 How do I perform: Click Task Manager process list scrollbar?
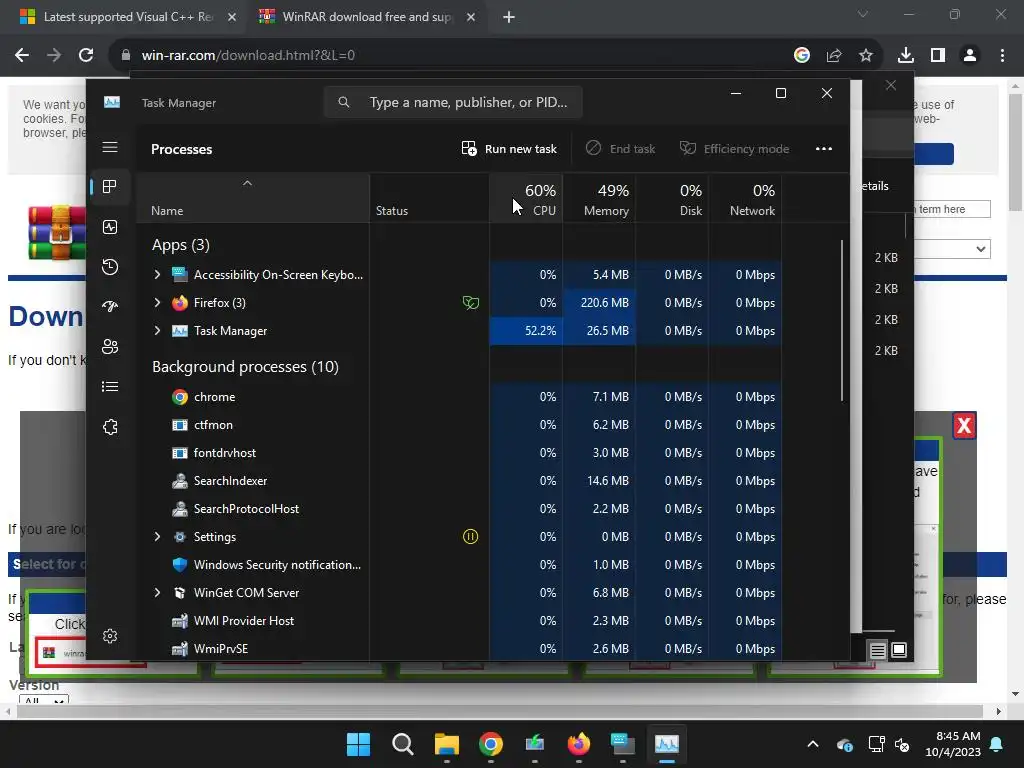click(x=842, y=320)
